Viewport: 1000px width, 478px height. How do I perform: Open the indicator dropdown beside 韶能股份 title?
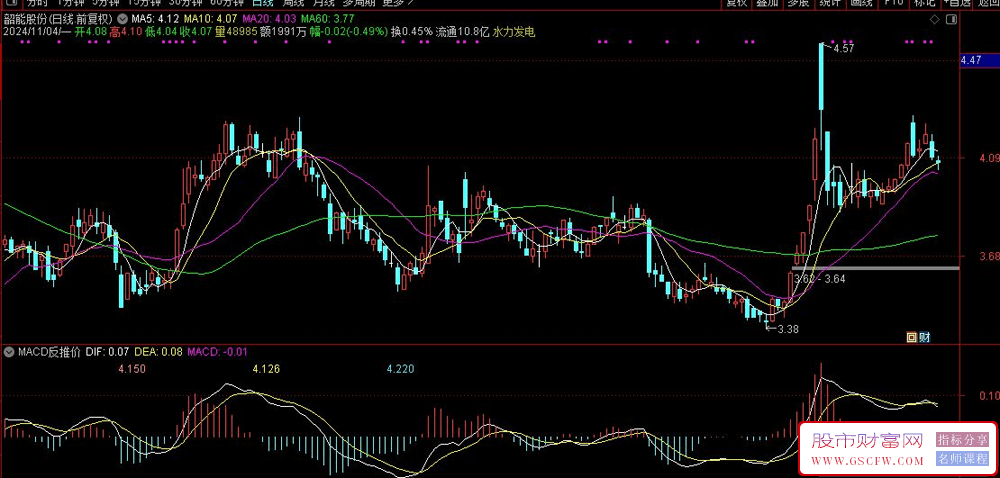[122, 19]
